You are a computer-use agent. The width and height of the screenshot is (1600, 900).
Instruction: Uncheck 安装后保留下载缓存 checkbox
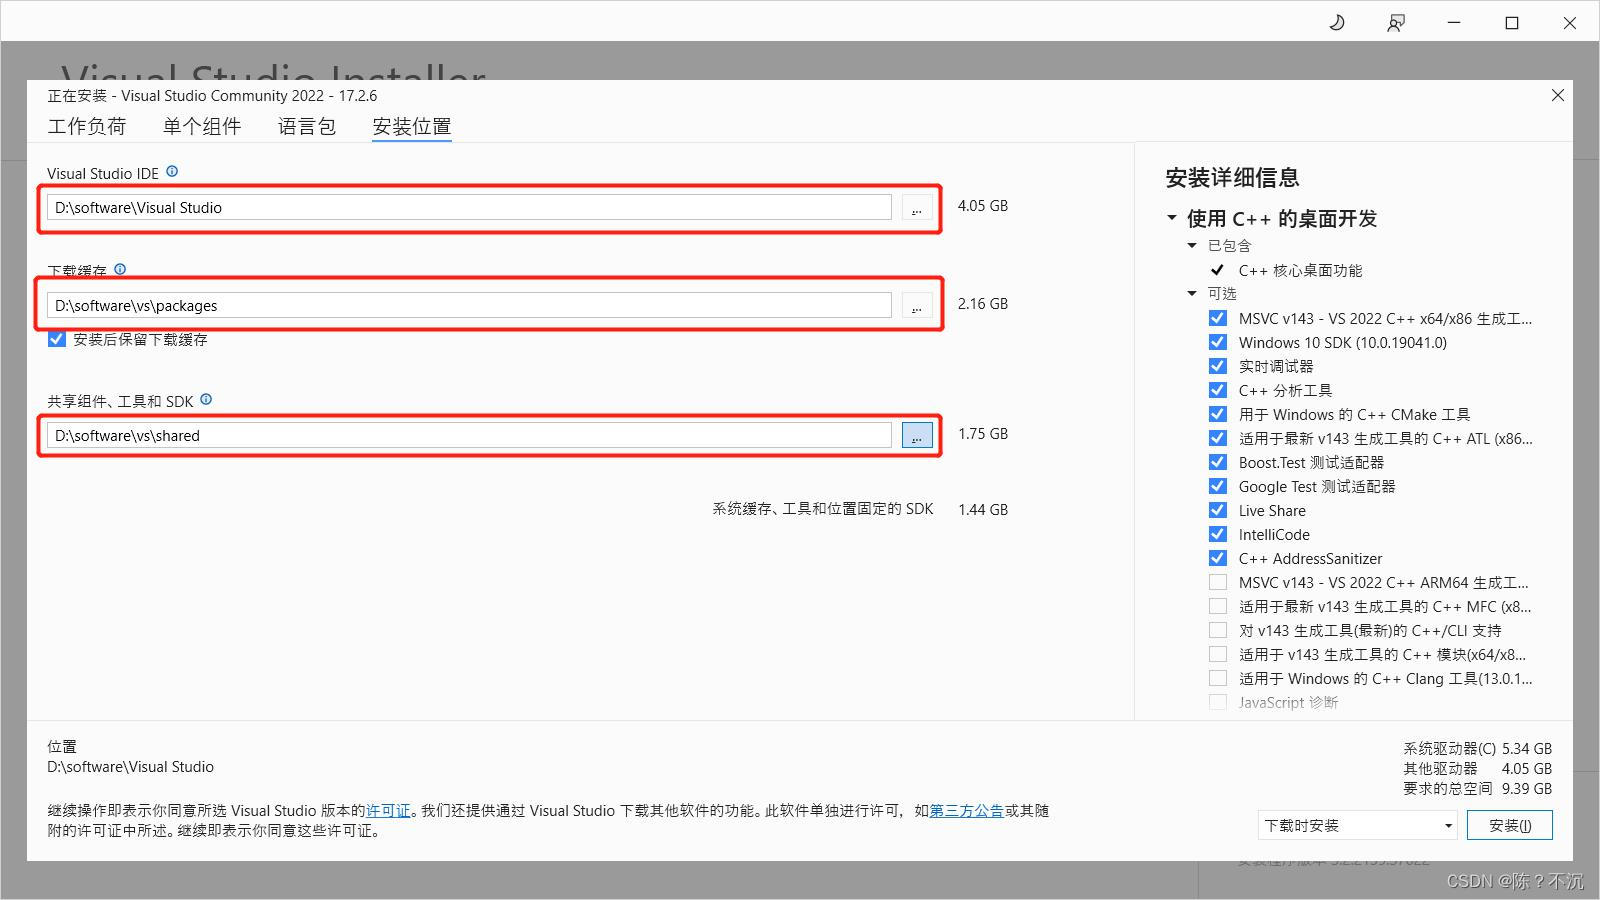pos(57,339)
